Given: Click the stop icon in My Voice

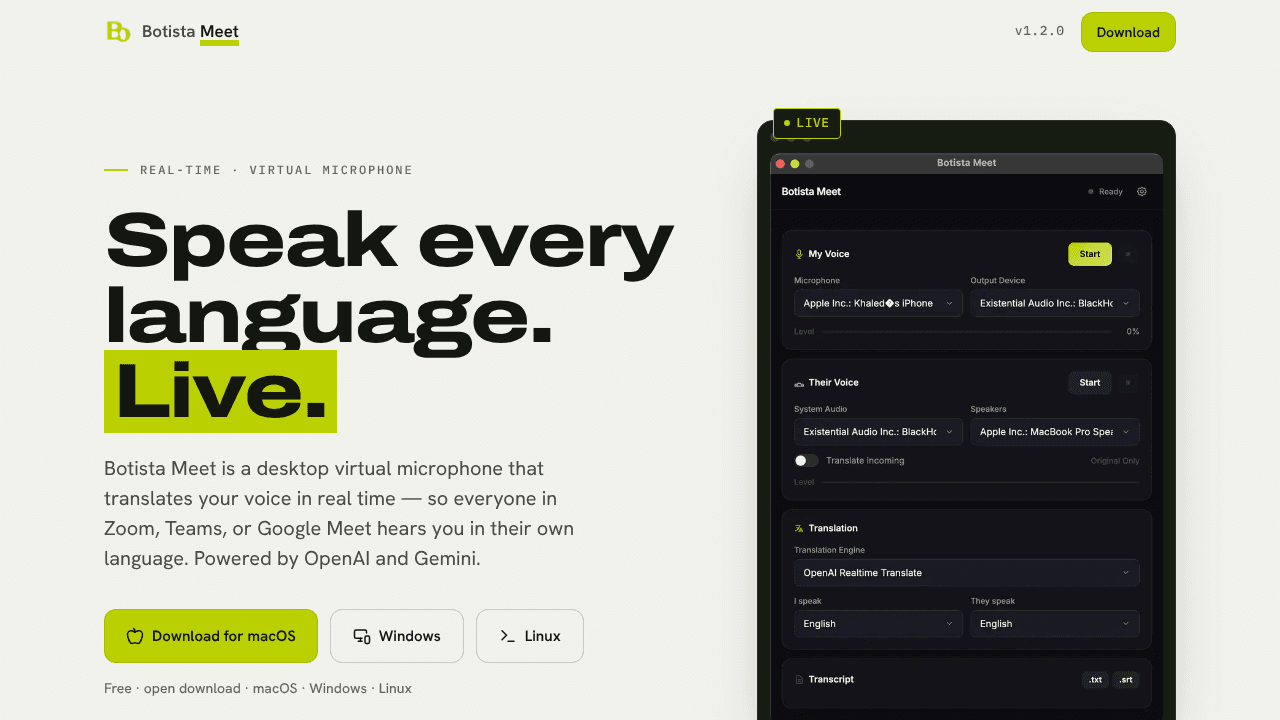Looking at the screenshot, I should 1128,254.
